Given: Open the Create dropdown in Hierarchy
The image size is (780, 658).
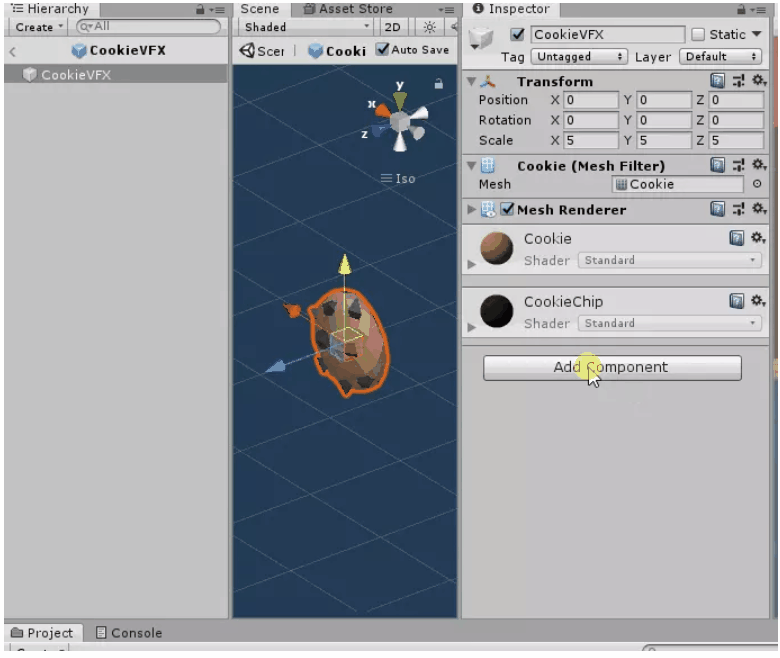Looking at the screenshot, I should [x=39, y=27].
